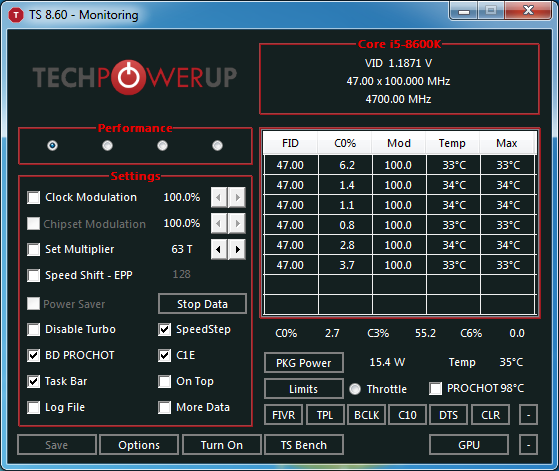
Task: Click the 15.4 W package power value
Action: pos(387,362)
